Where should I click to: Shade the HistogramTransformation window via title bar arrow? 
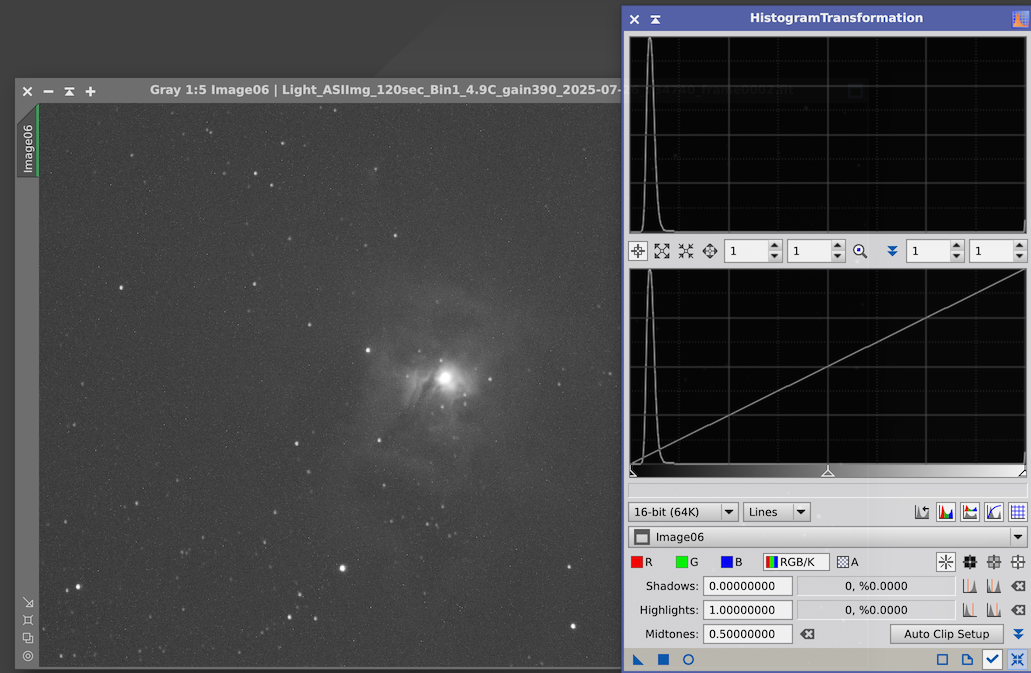coord(655,19)
